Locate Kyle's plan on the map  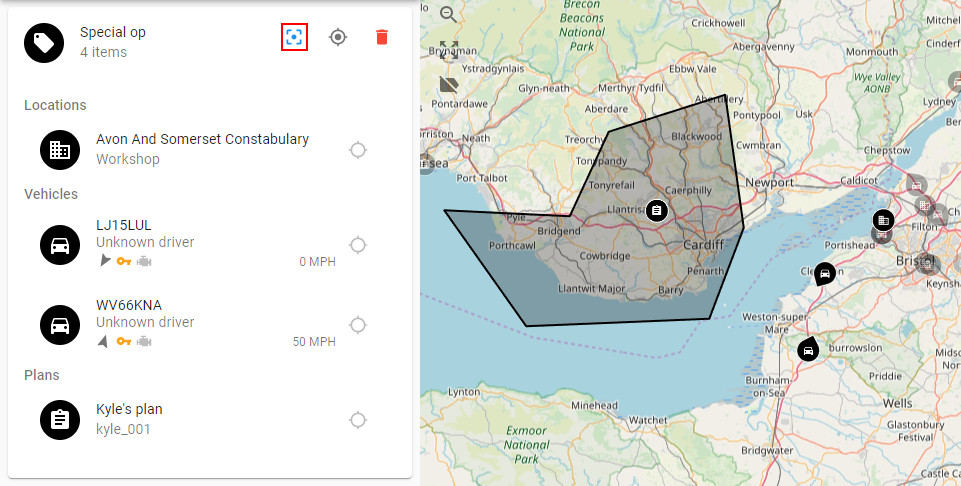pos(357,420)
